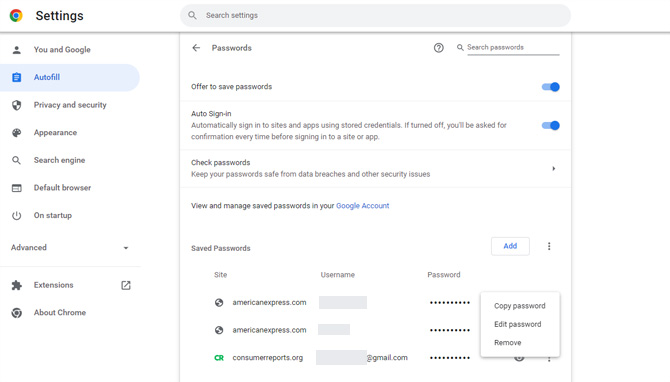Click the Default browser window icon
670x382 pixels.
click(17, 188)
